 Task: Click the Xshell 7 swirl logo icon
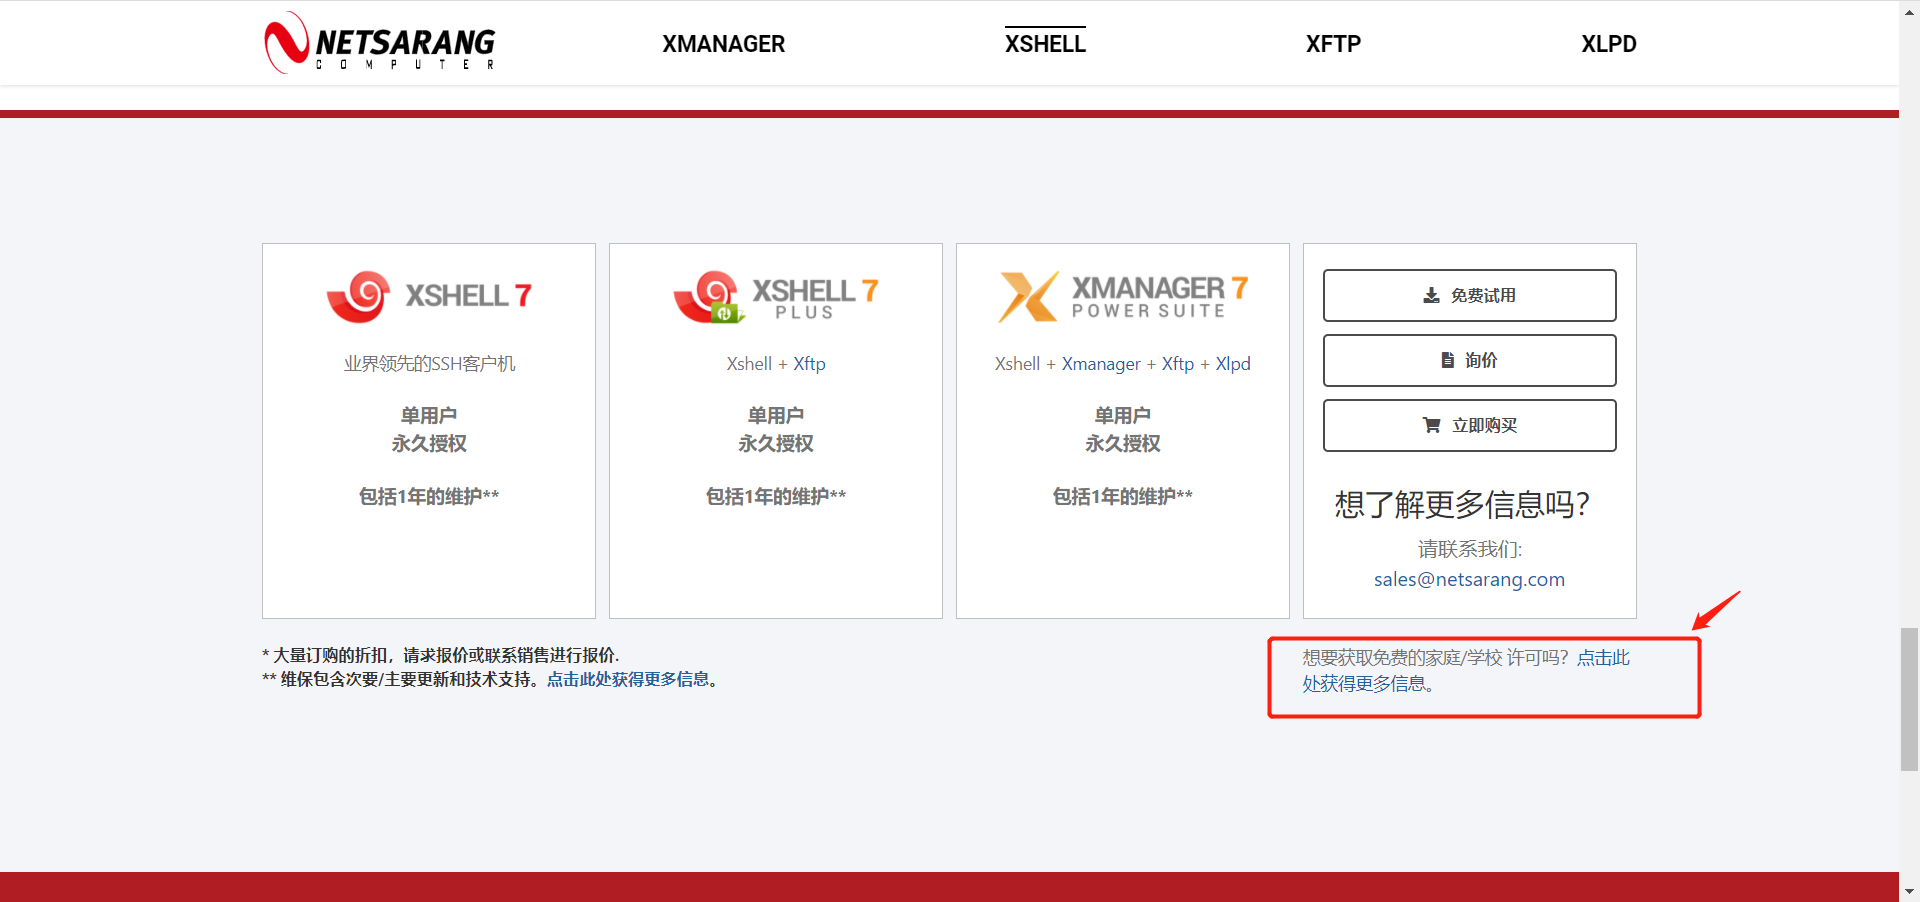point(358,296)
